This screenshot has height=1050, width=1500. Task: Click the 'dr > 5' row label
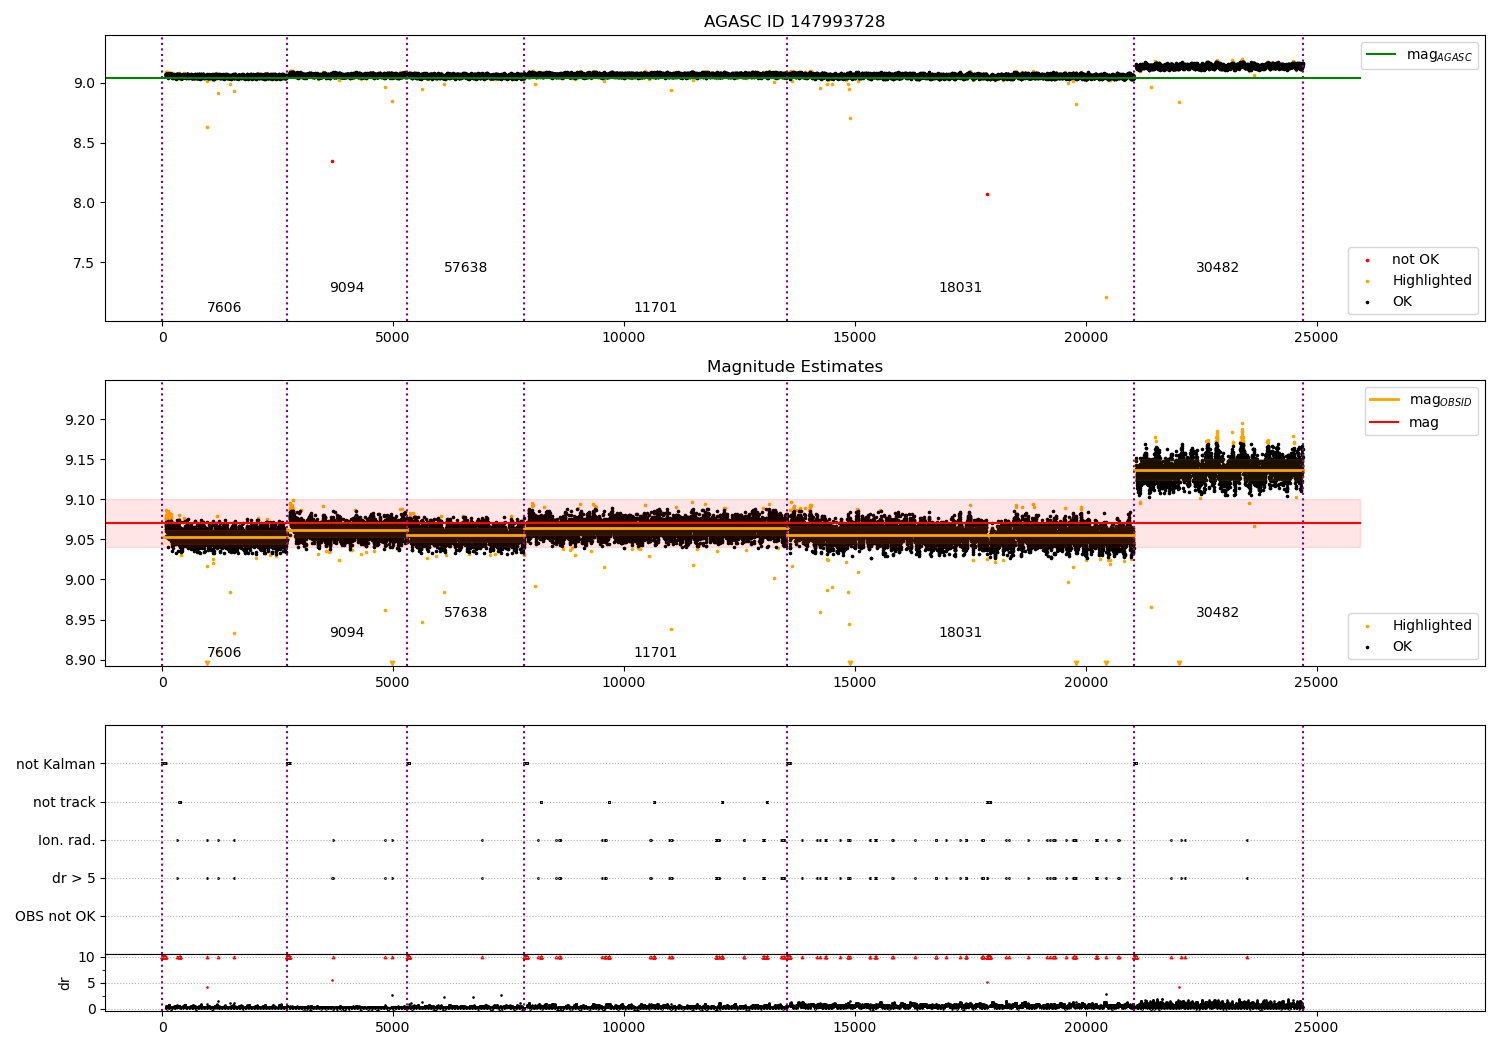pos(74,879)
